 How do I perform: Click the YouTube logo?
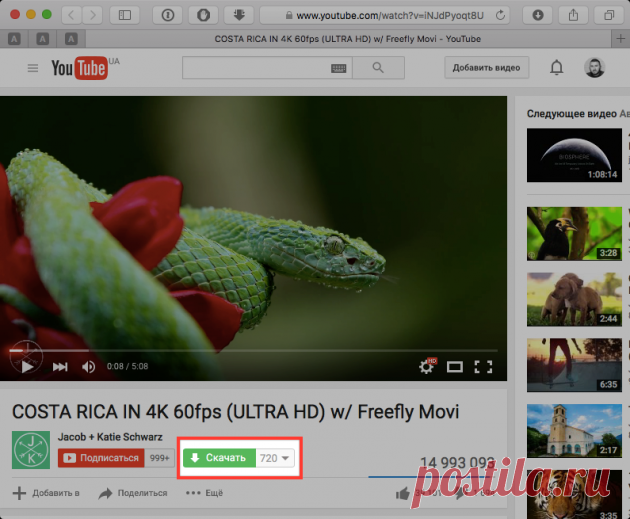coord(80,68)
